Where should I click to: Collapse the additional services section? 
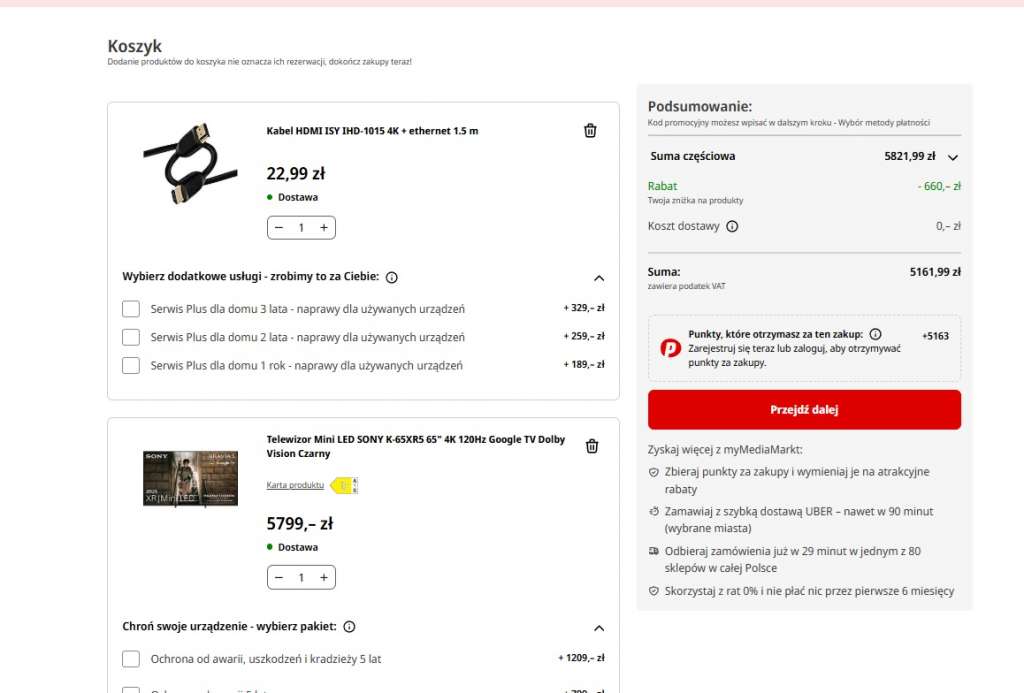click(x=598, y=277)
